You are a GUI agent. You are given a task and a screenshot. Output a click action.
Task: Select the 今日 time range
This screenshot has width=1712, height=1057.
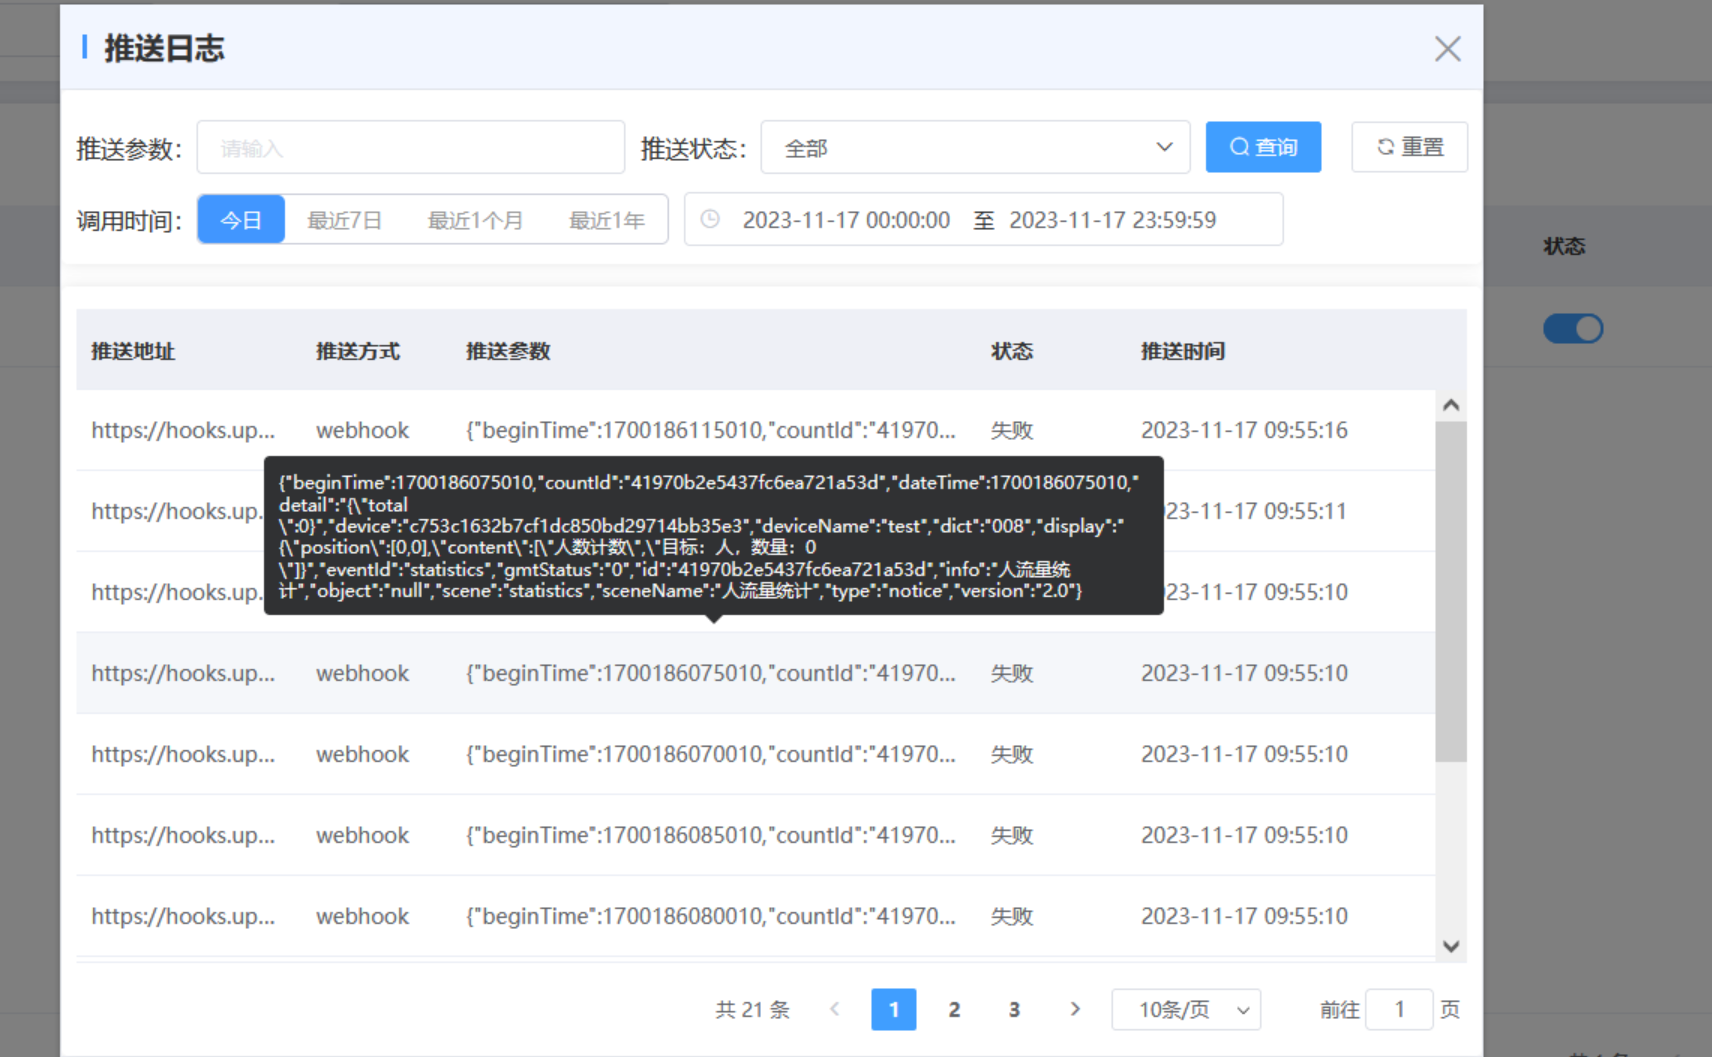click(241, 220)
